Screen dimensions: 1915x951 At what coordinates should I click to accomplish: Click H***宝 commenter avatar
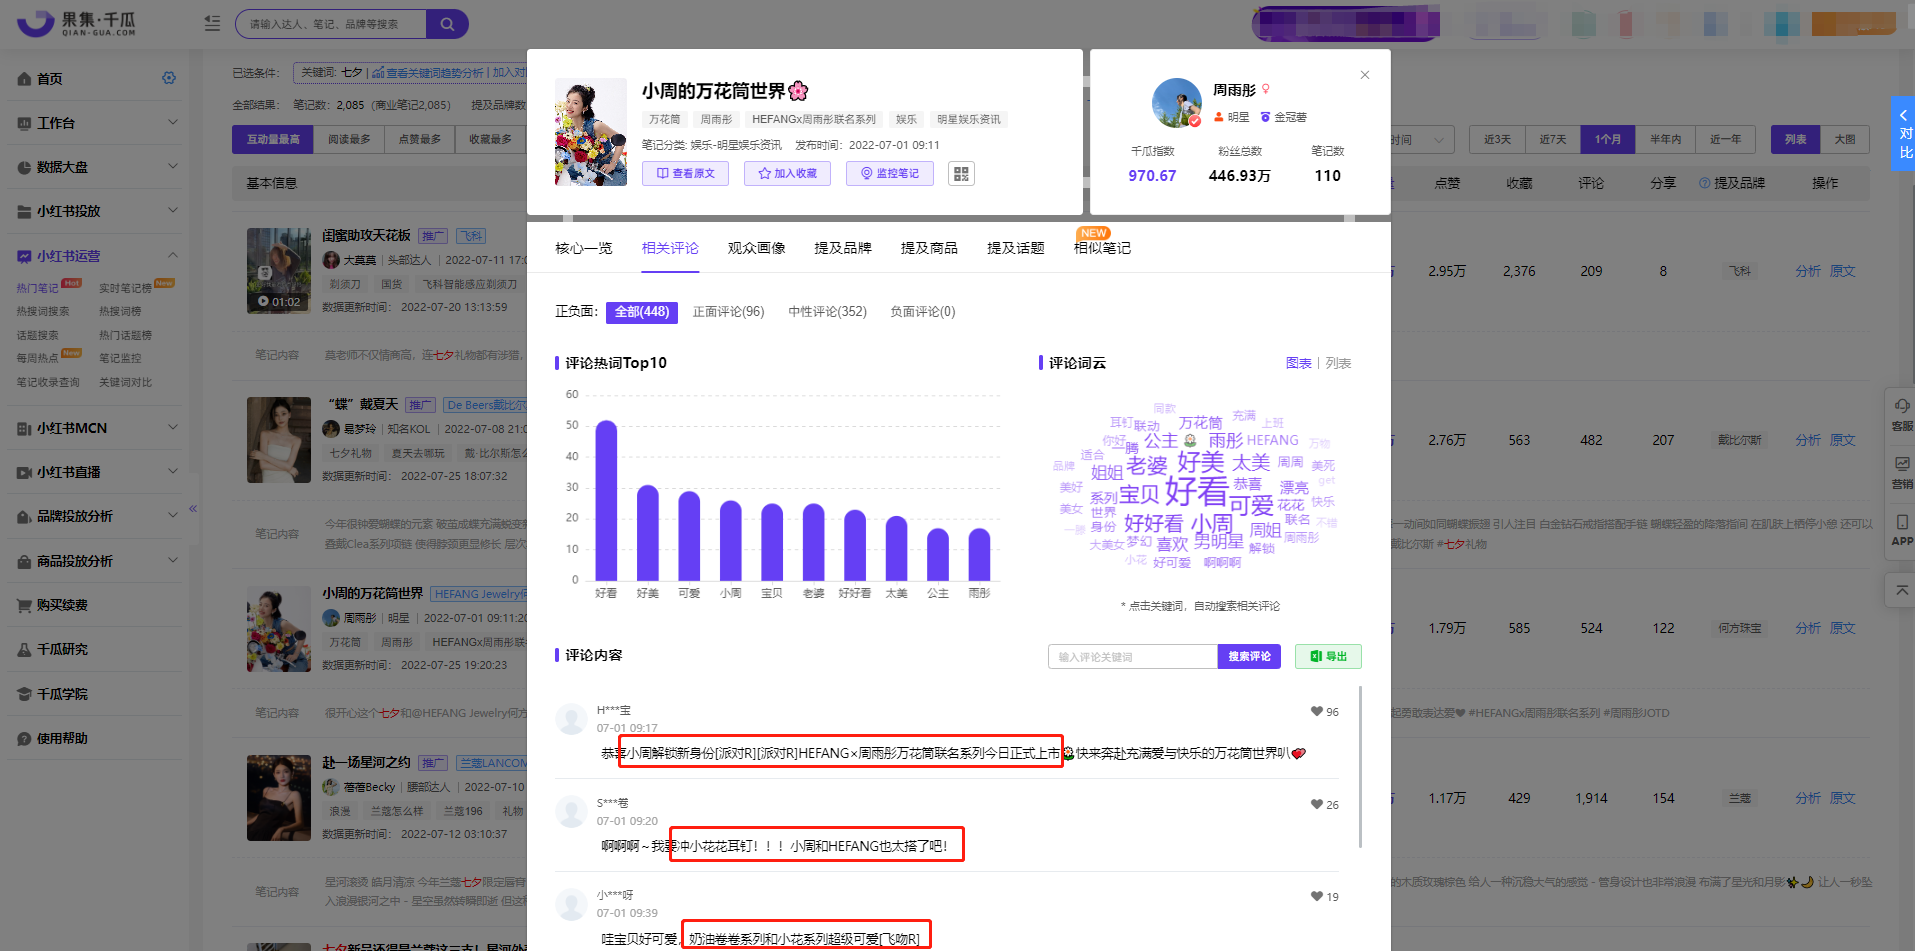[x=571, y=719]
